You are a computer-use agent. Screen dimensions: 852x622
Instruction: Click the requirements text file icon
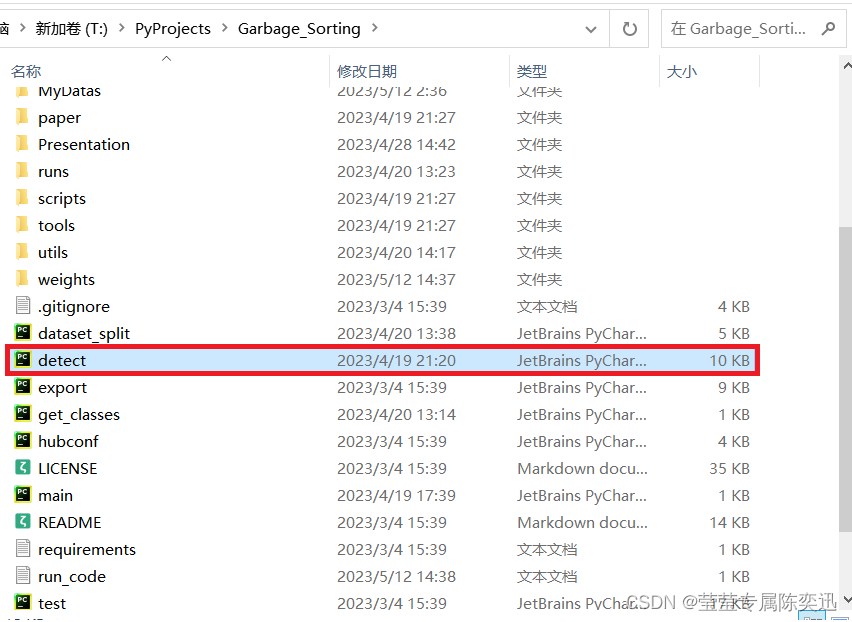coord(23,549)
